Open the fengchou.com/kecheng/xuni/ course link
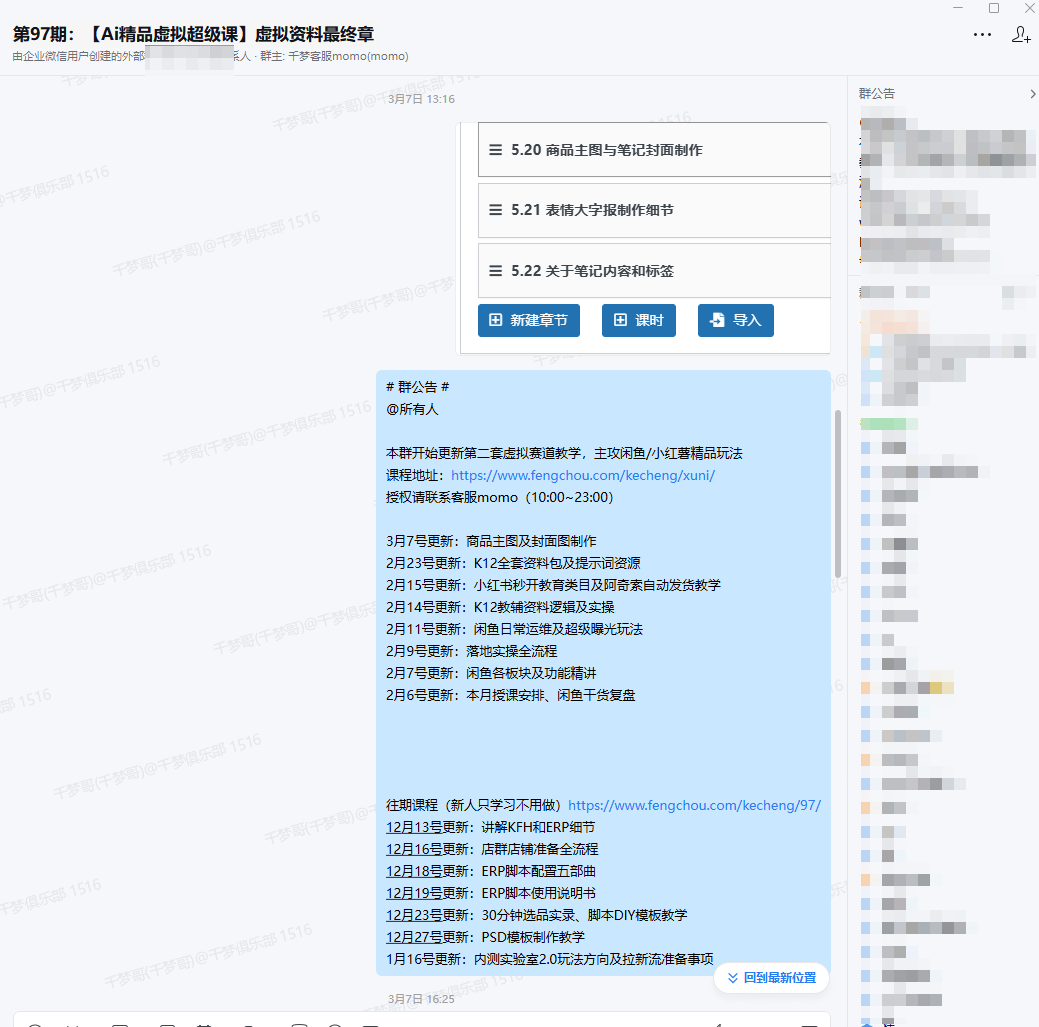1039x1027 pixels. [x=582, y=475]
